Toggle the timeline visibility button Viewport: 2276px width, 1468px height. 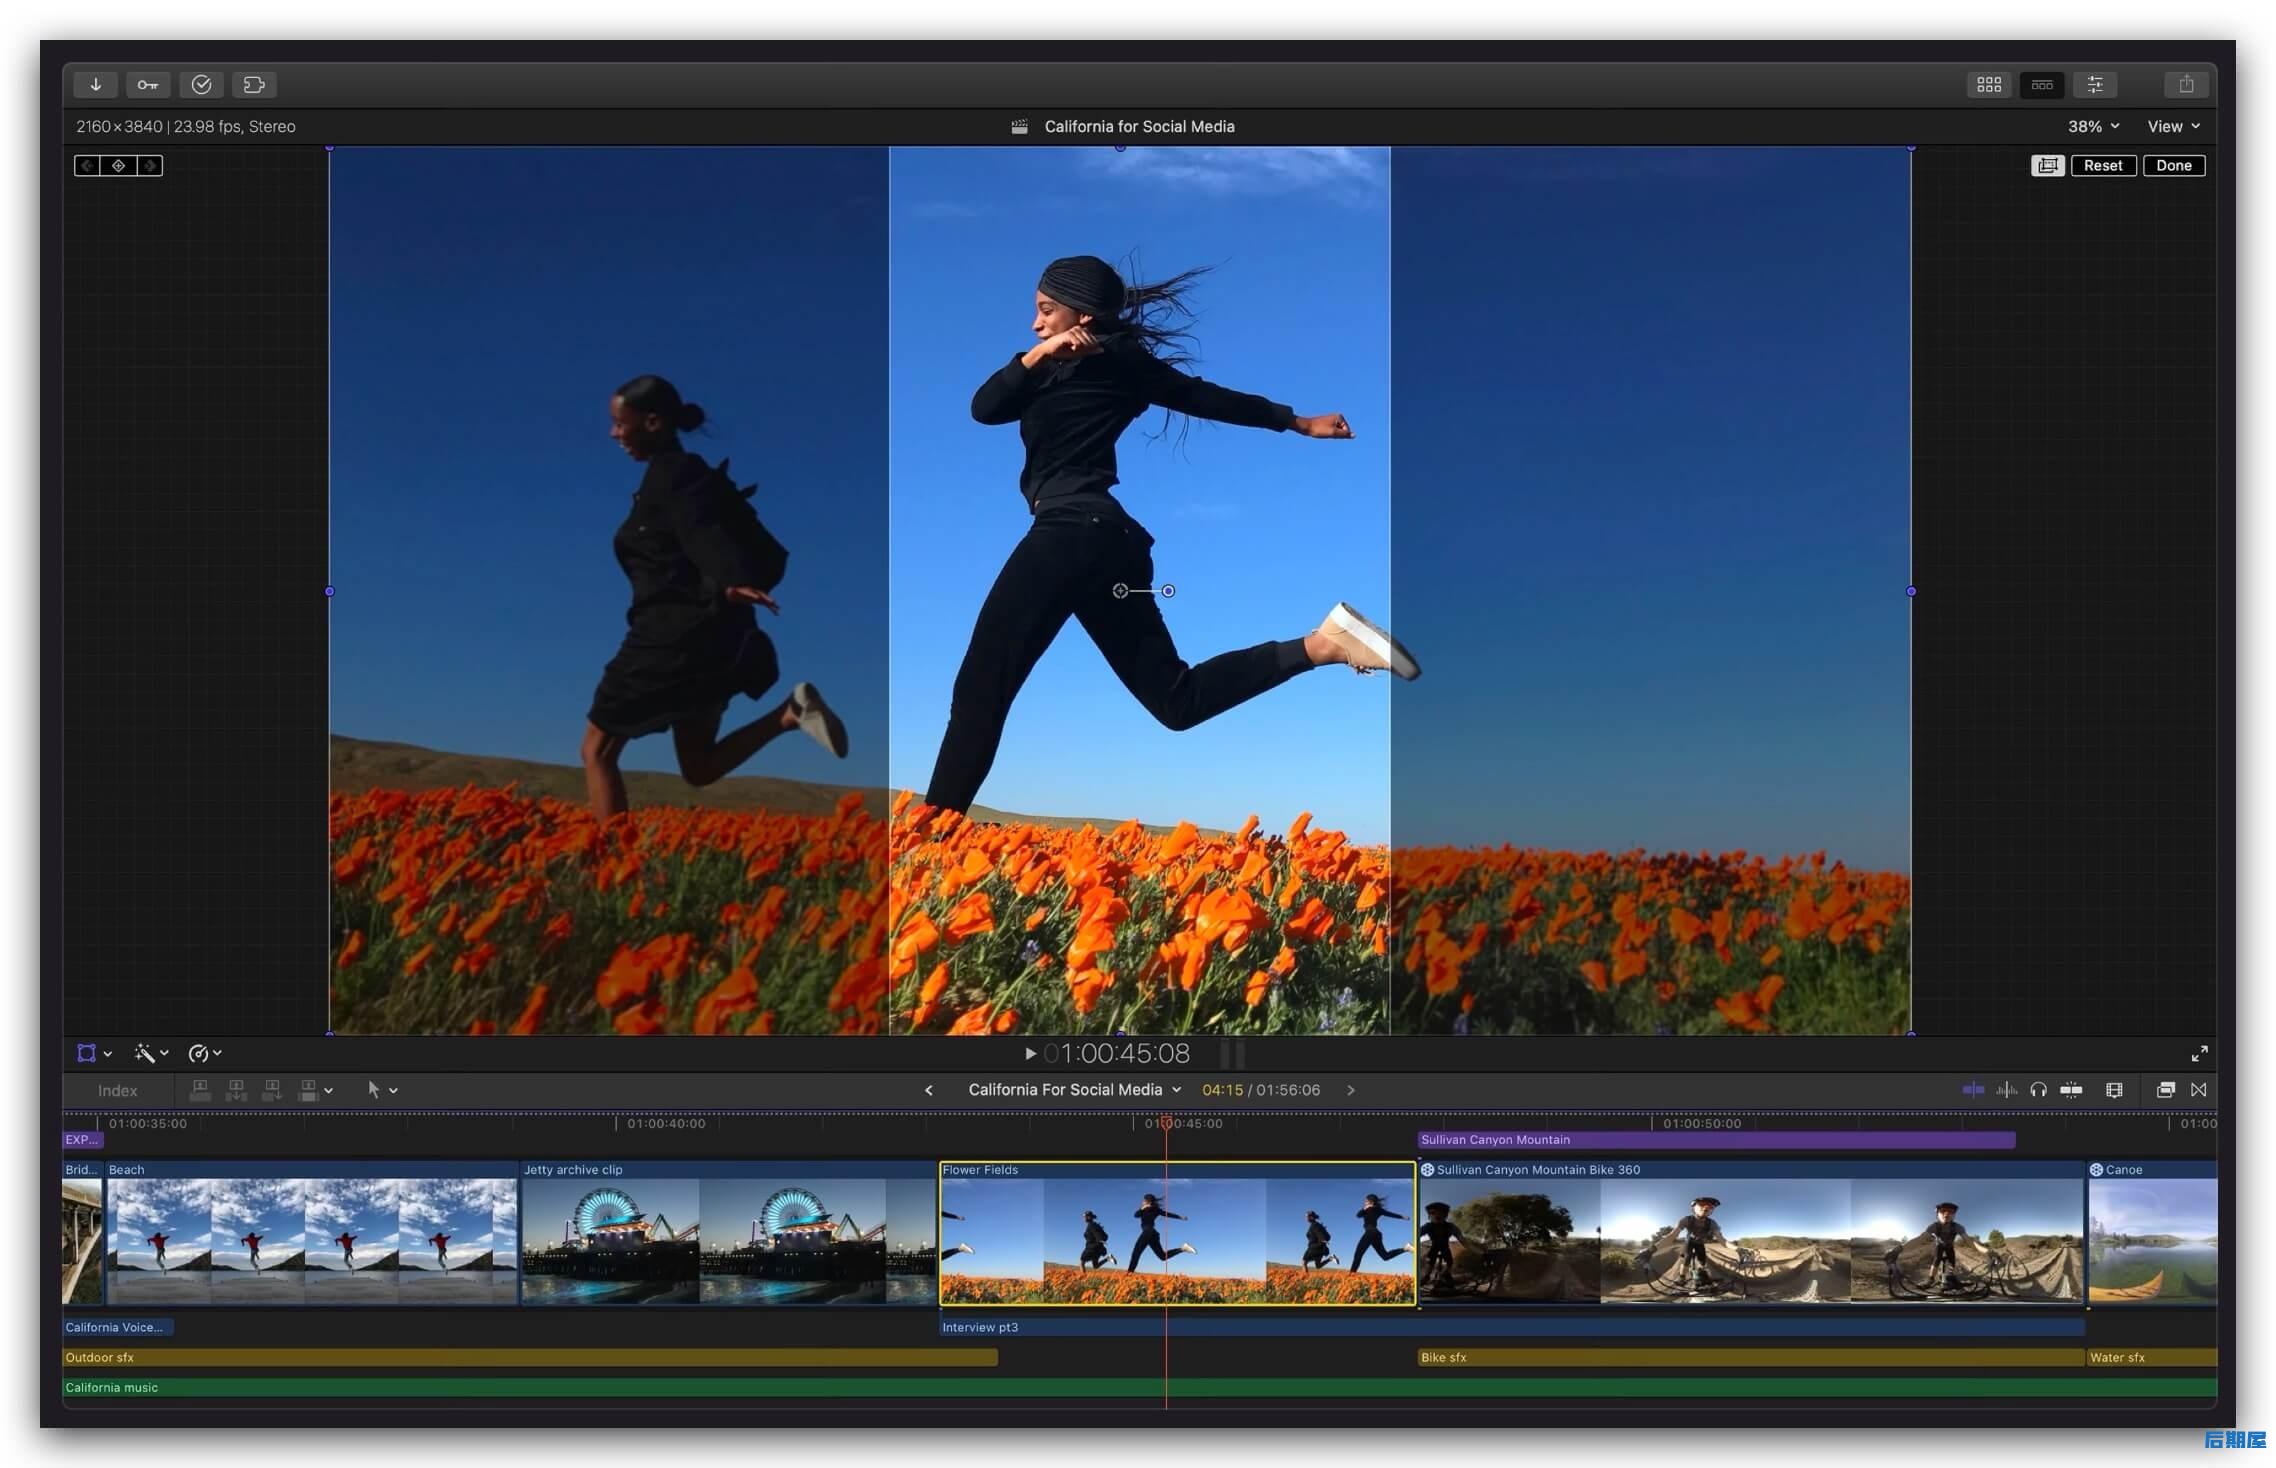[2042, 85]
